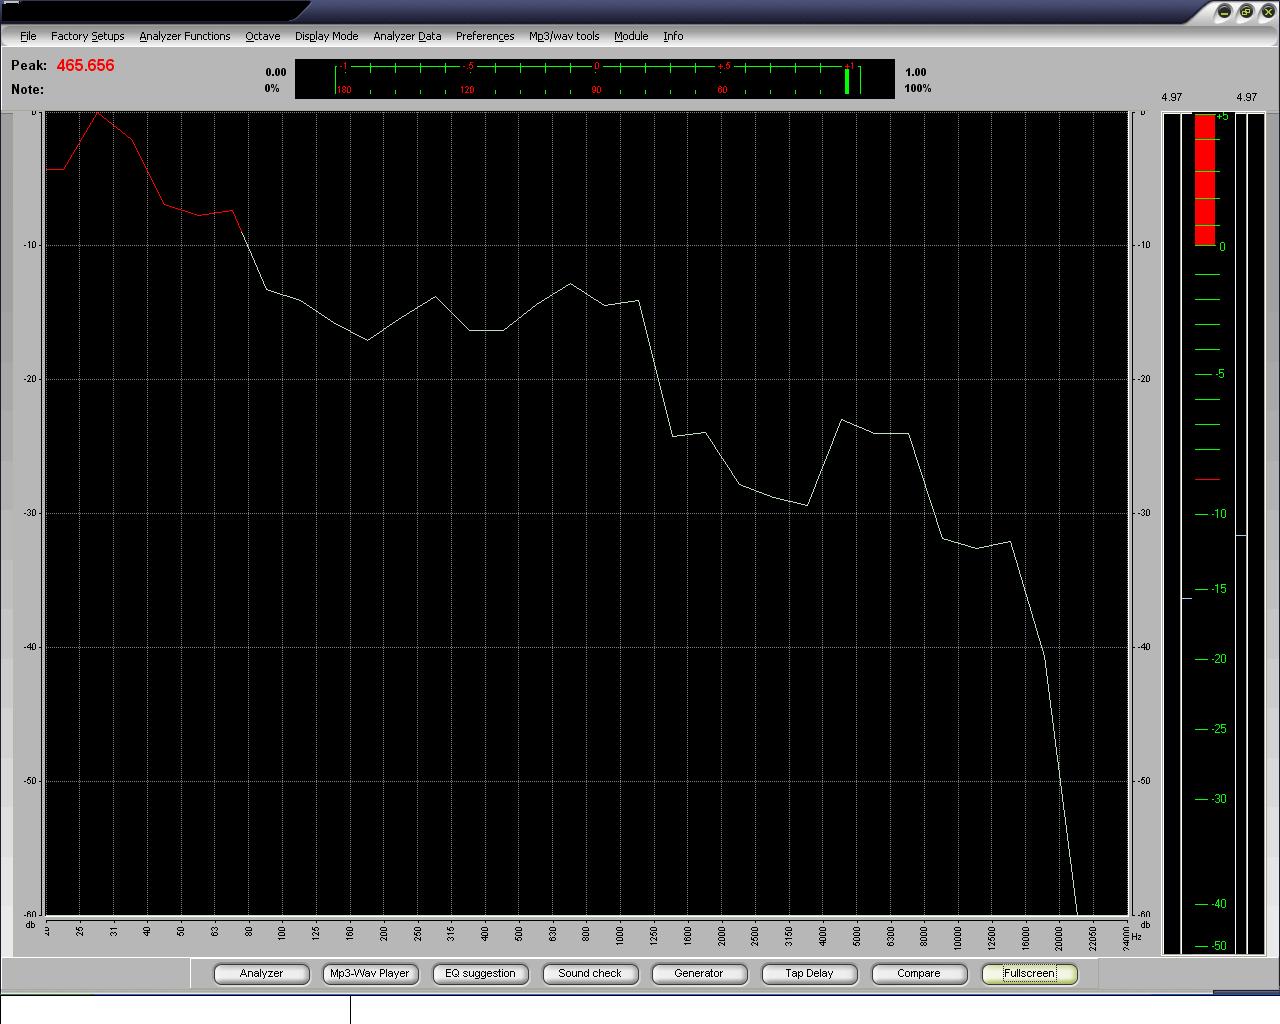Image resolution: width=1280 pixels, height=1024 pixels.
Task: Start the Sound check
Action: tap(590, 973)
